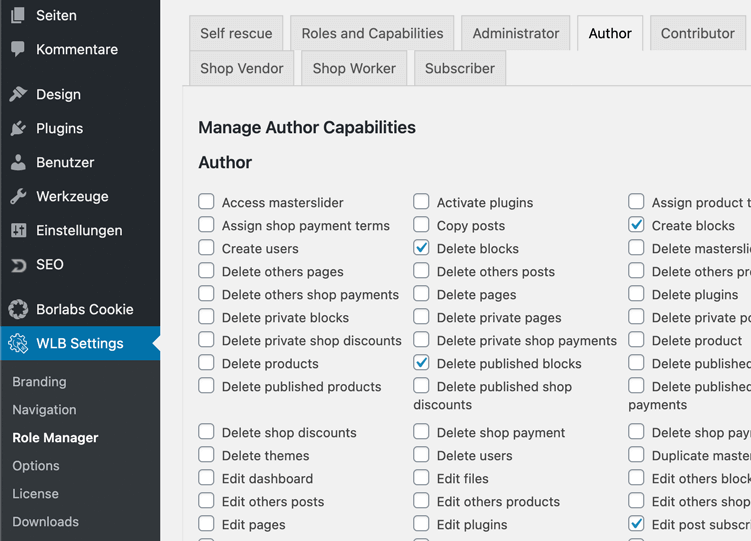This screenshot has height=541, width=751.
Task: Click the SEO menu icon
Action: pyautogui.click(x=18, y=264)
